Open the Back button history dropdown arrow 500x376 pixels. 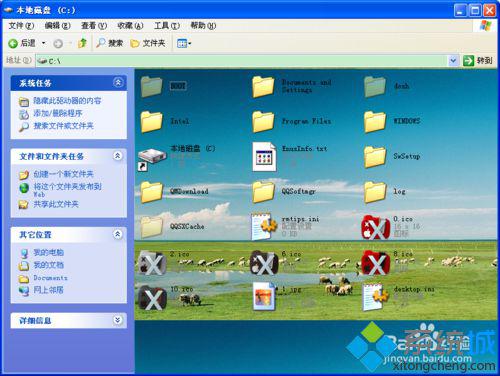(44, 43)
